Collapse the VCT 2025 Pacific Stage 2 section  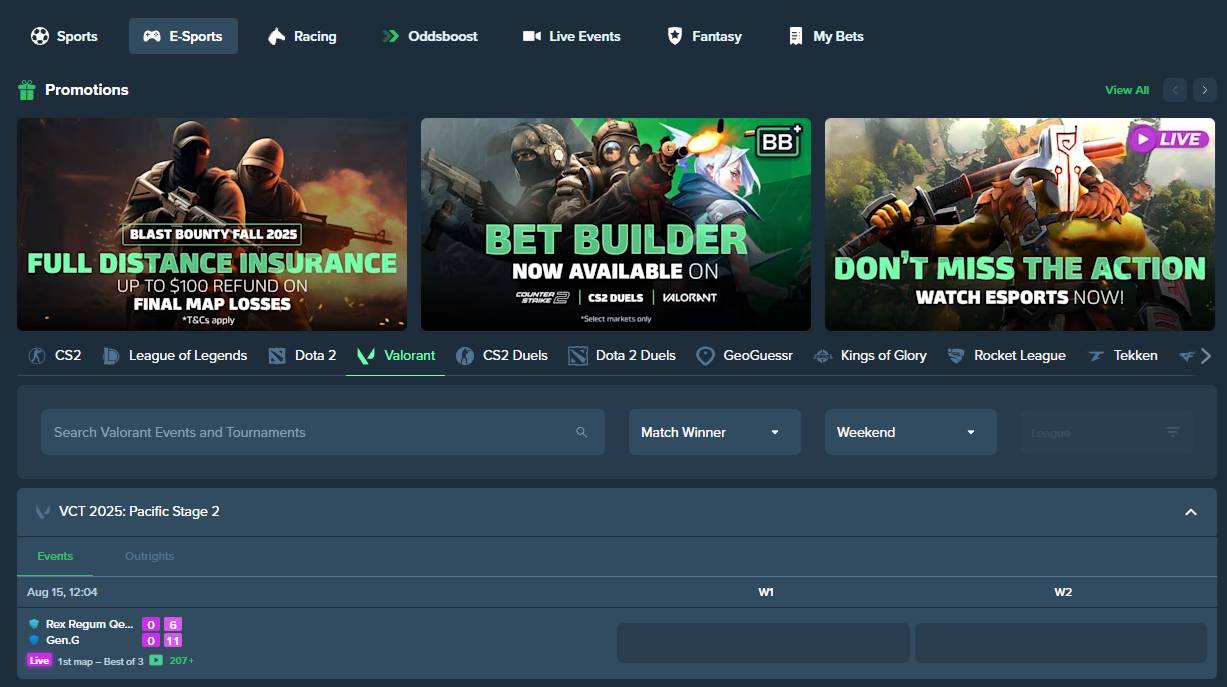tap(1191, 512)
